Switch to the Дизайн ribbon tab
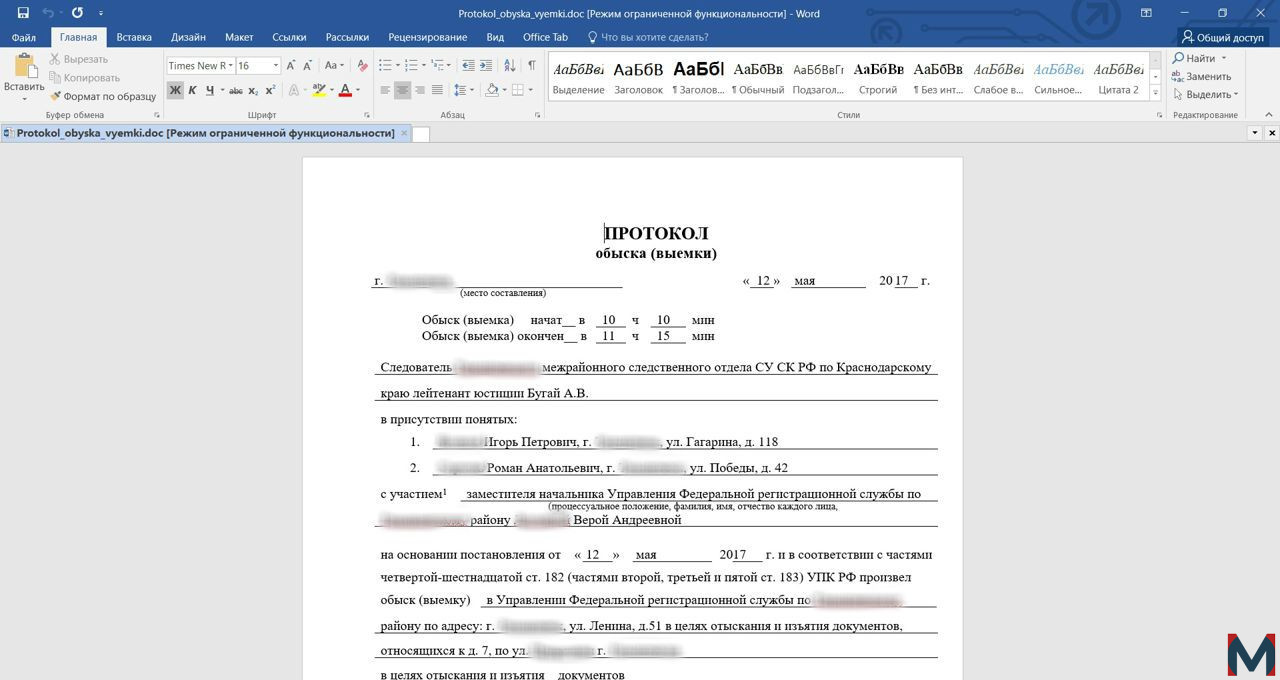The image size is (1280, 680). 188,37
